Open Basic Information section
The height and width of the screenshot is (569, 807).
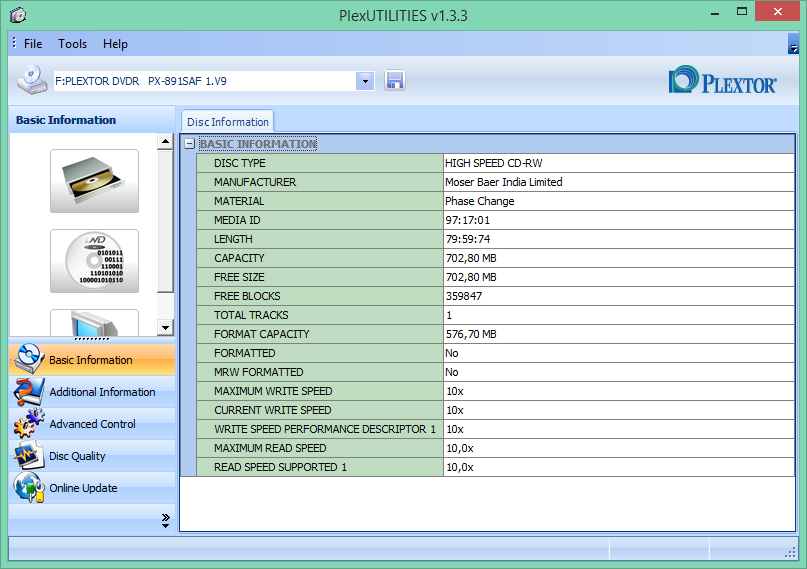pyautogui.click(x=92, y=360)
